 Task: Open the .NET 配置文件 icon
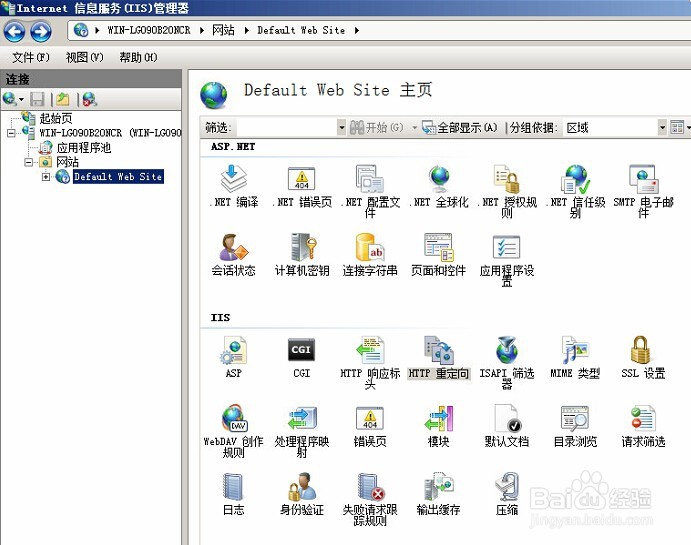coord(370,191)
